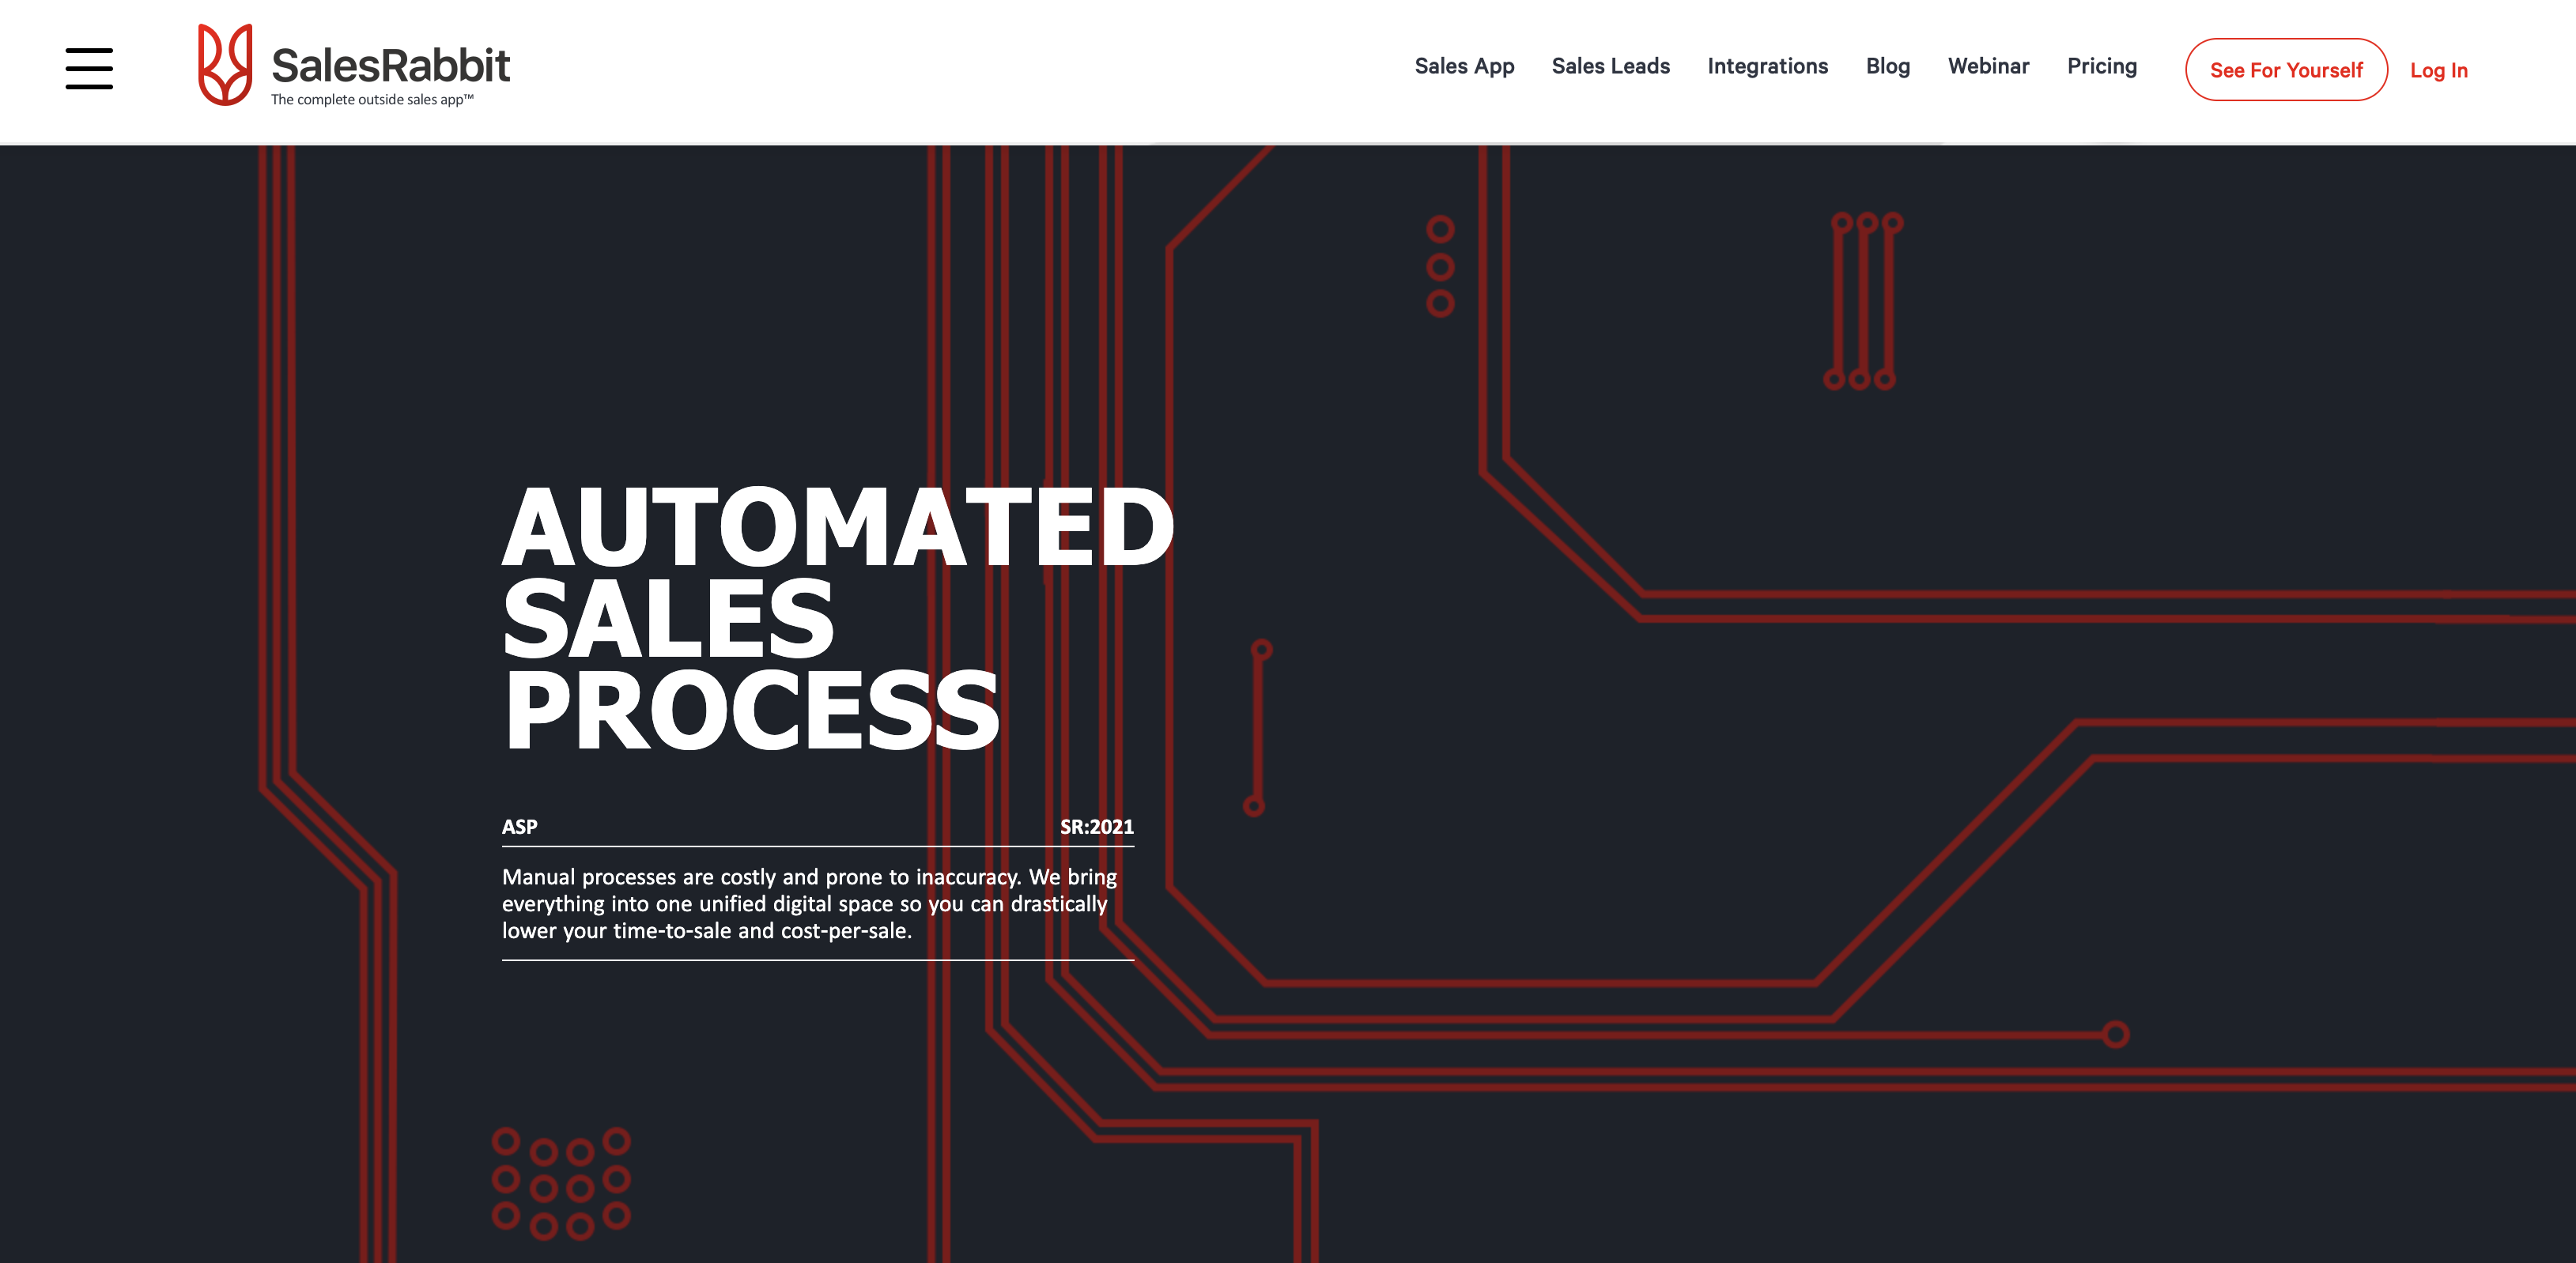The image size is (2576, 1263).
Task: Click the ASP label
Action: 519,827
